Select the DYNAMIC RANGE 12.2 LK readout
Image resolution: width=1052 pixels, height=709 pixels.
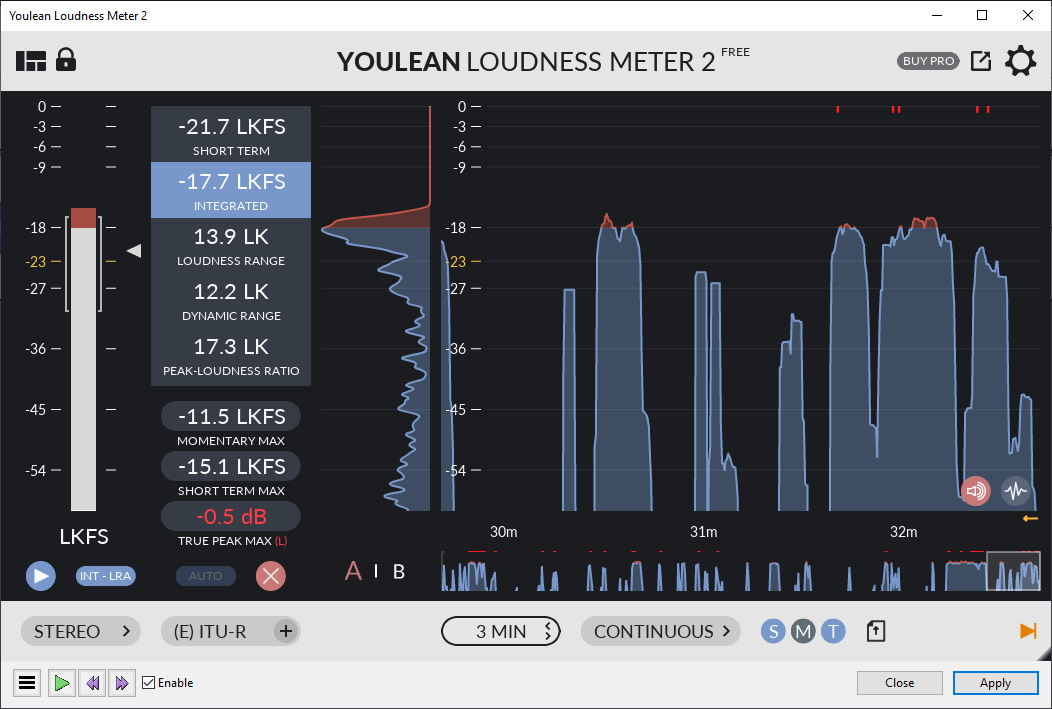(x=231, y=301)
